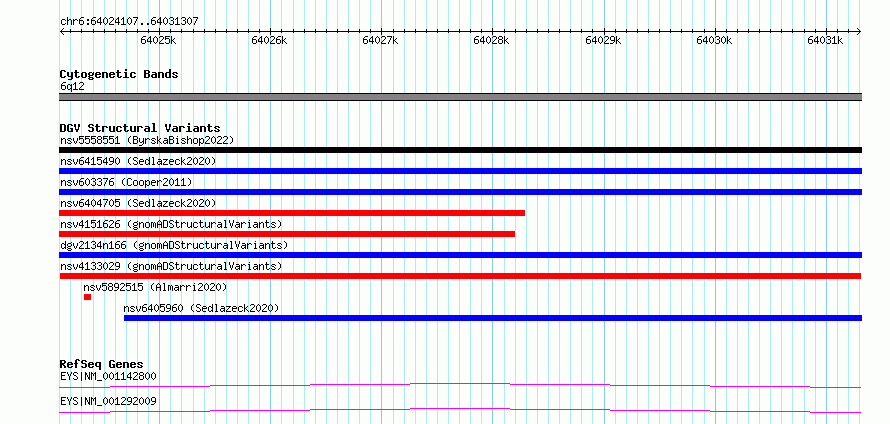Open variant nsv5558551 (ByrskaBishop2022) label
The width and height of the screenshot is (890, 424).
pos(147,140)
